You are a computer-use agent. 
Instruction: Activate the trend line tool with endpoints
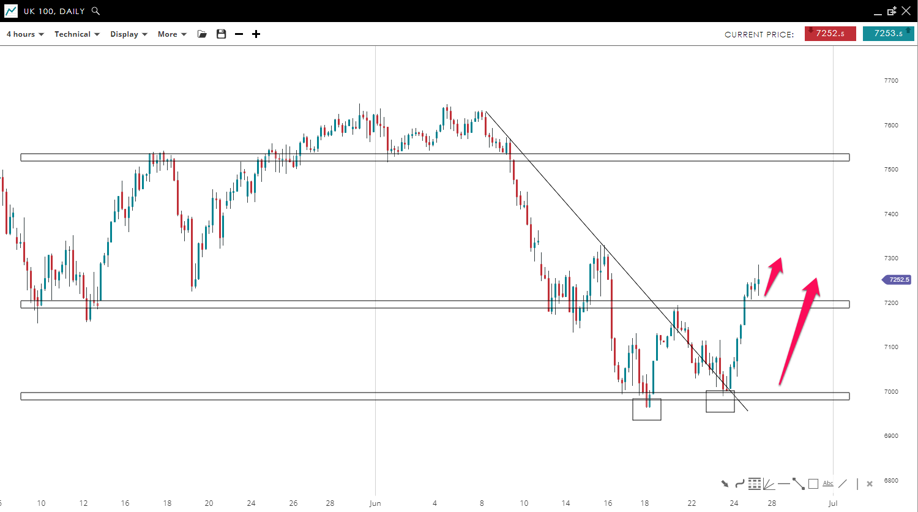click(798, 484)
